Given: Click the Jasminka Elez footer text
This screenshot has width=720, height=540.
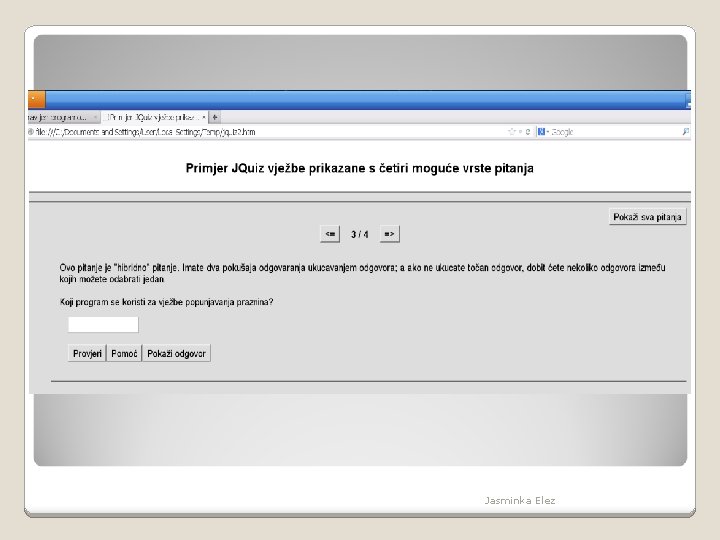Looking at the screenshot, I should (x=520, y=501).
